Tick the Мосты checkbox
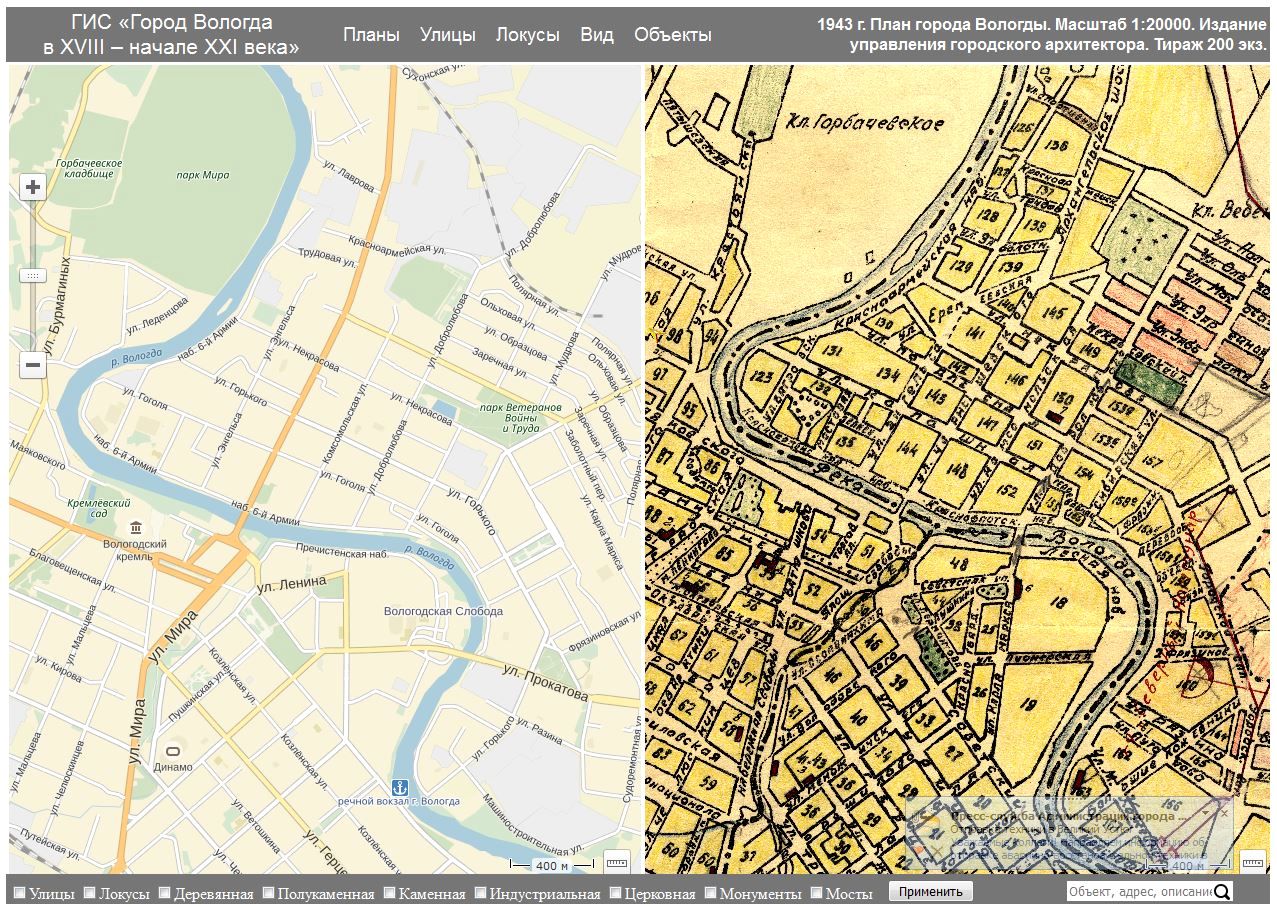This screenshot has width=1277, height=909. 816,893
